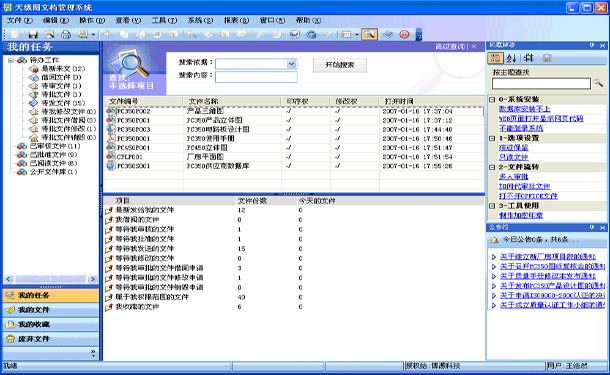Screen dimensions: 610x375
Task: Click the icon of row FC350P002
Action: coord(111,111)
